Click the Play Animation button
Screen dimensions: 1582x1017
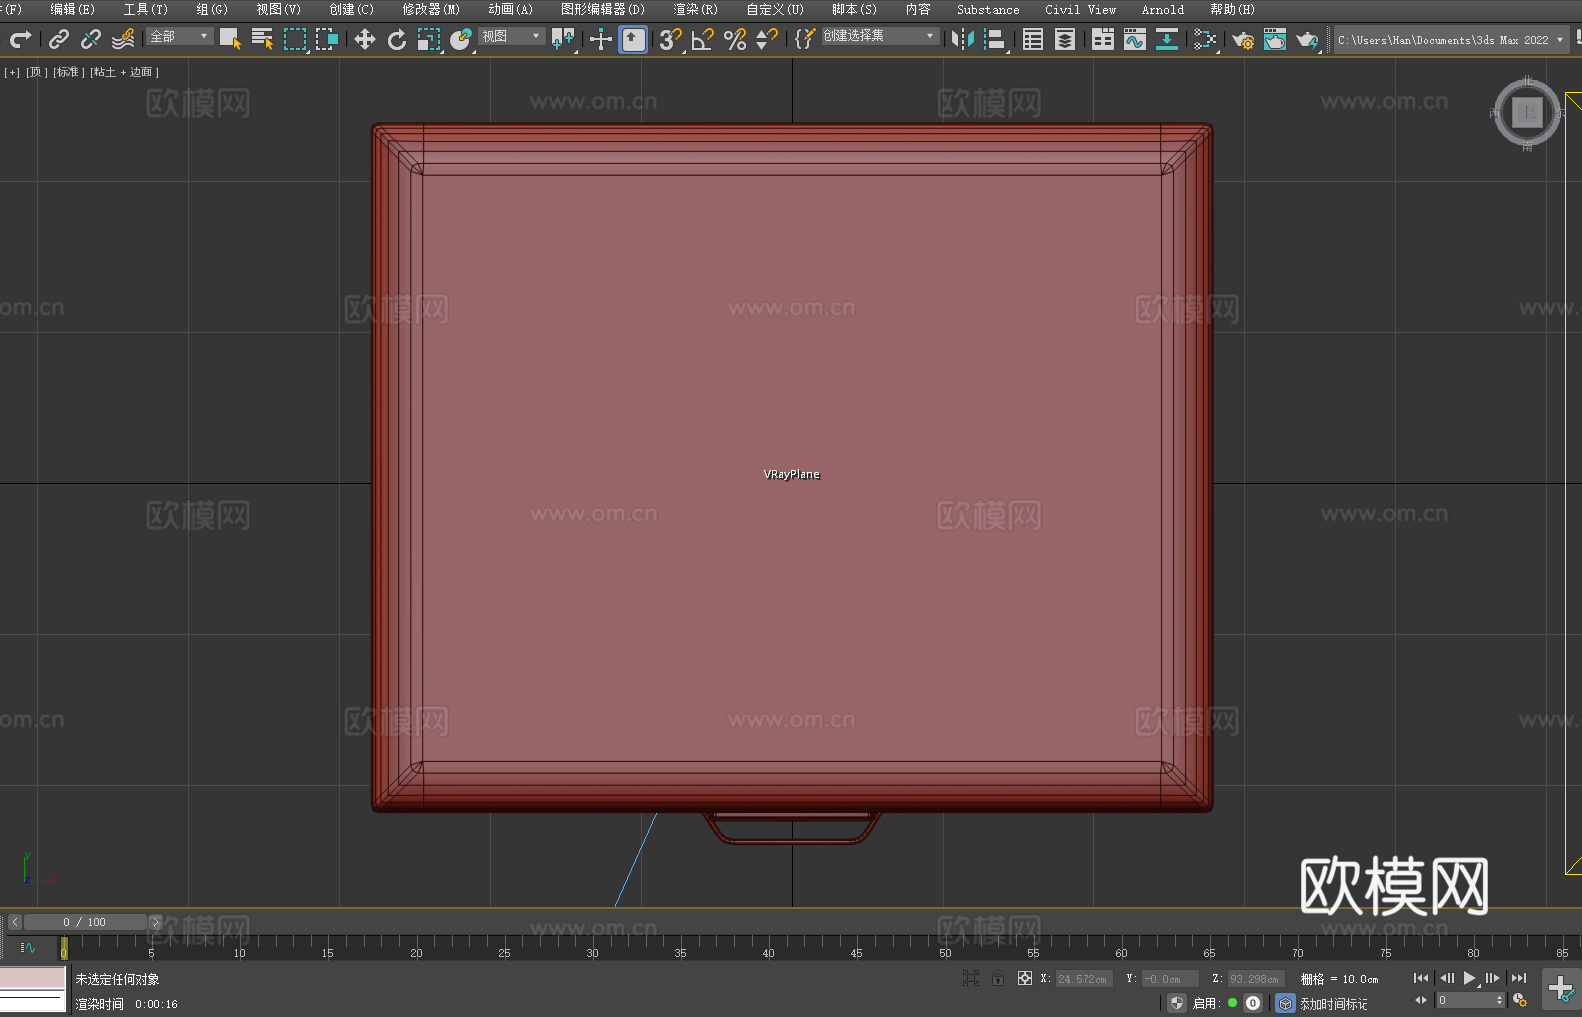click(x=1470, y=978)
